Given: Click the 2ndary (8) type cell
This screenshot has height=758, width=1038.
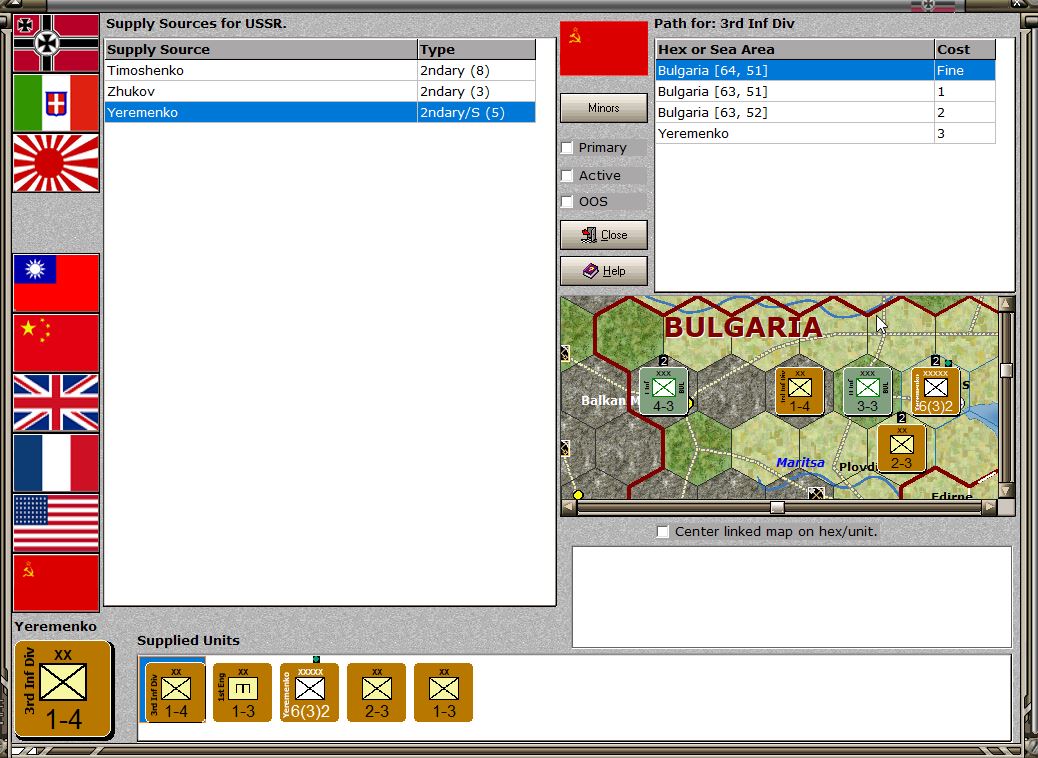Looking at the screenshot, I should tap(477, 70).
